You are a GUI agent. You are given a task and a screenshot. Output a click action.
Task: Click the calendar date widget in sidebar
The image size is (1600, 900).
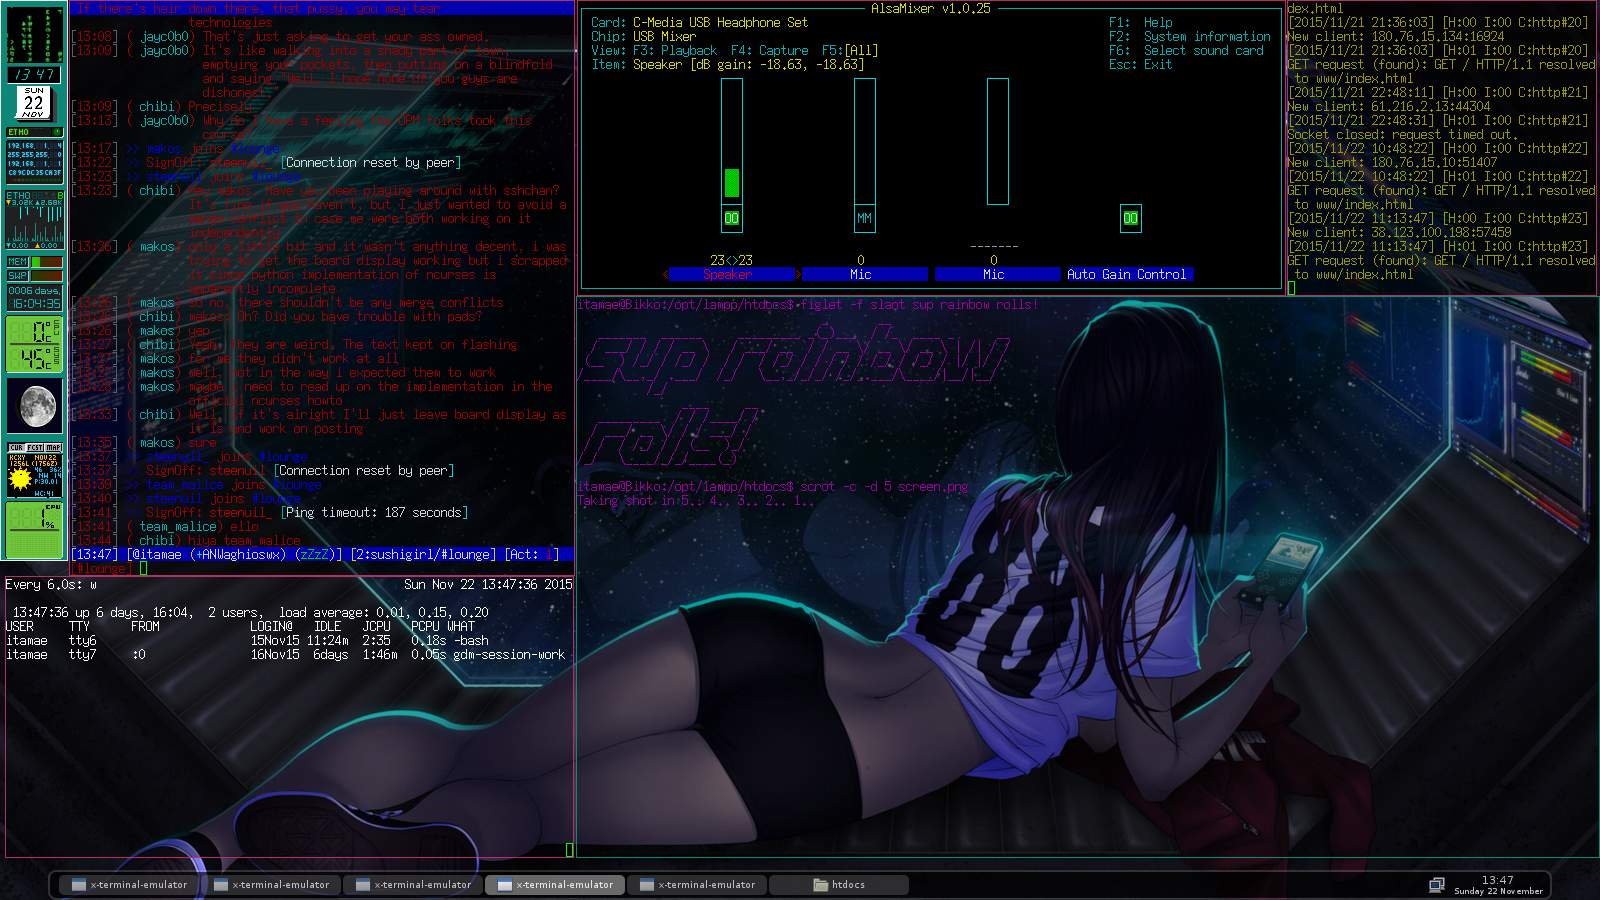point(34,102)
